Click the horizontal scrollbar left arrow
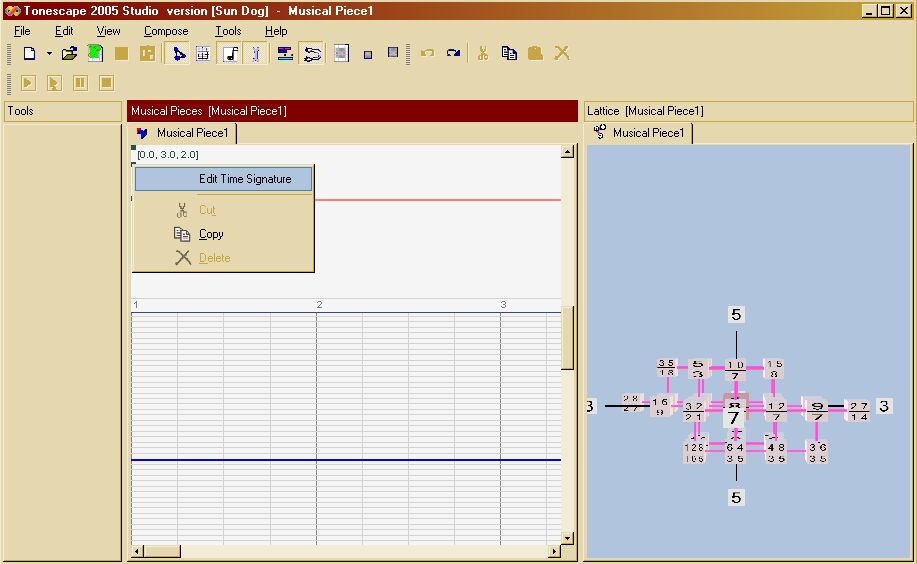917x564 pixels. [x=137, y=551]
